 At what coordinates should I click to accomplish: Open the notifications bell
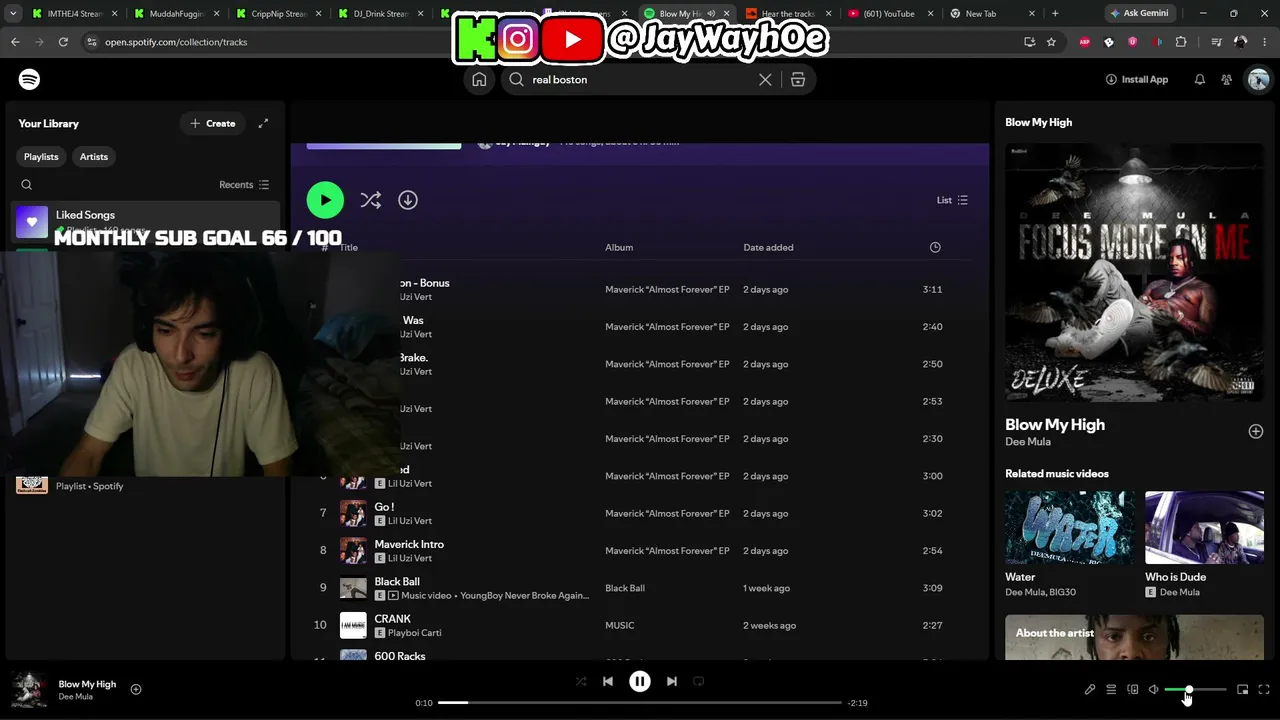click(1200, 80)
